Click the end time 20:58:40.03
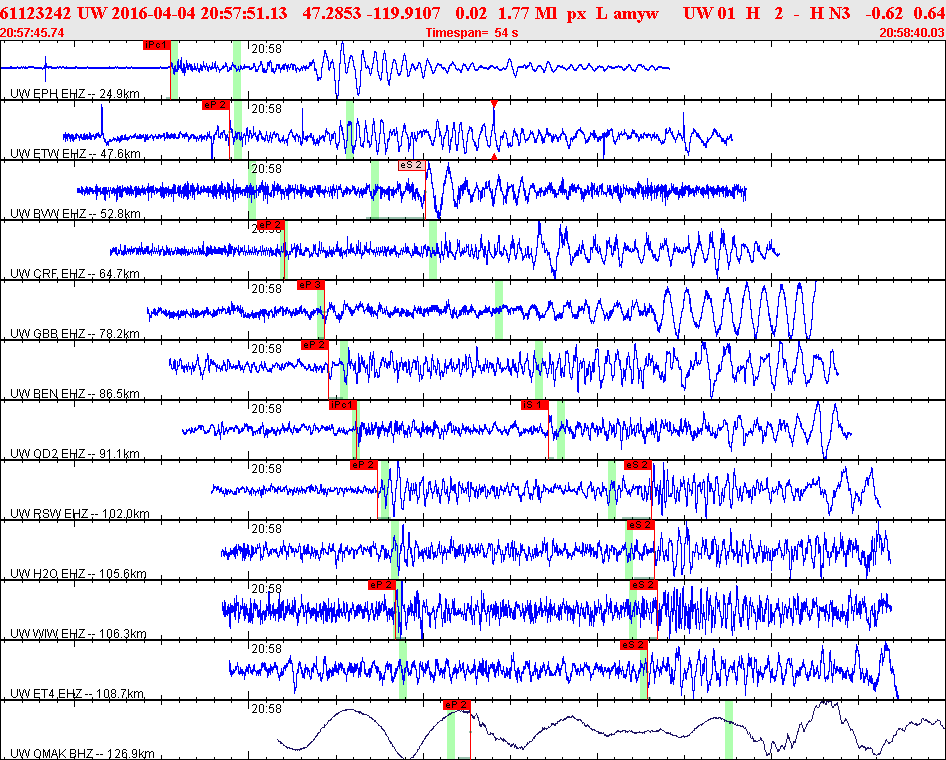Screen dimensions: 946x760 pos(912,33)
